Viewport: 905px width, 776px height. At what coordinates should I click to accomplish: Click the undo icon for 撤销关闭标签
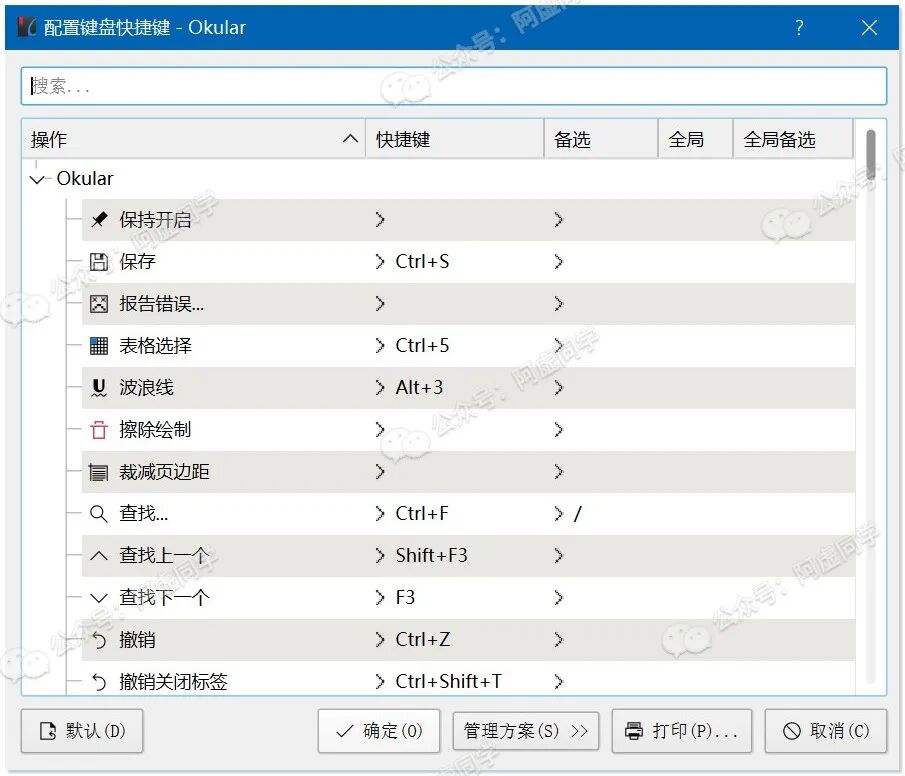99,682
